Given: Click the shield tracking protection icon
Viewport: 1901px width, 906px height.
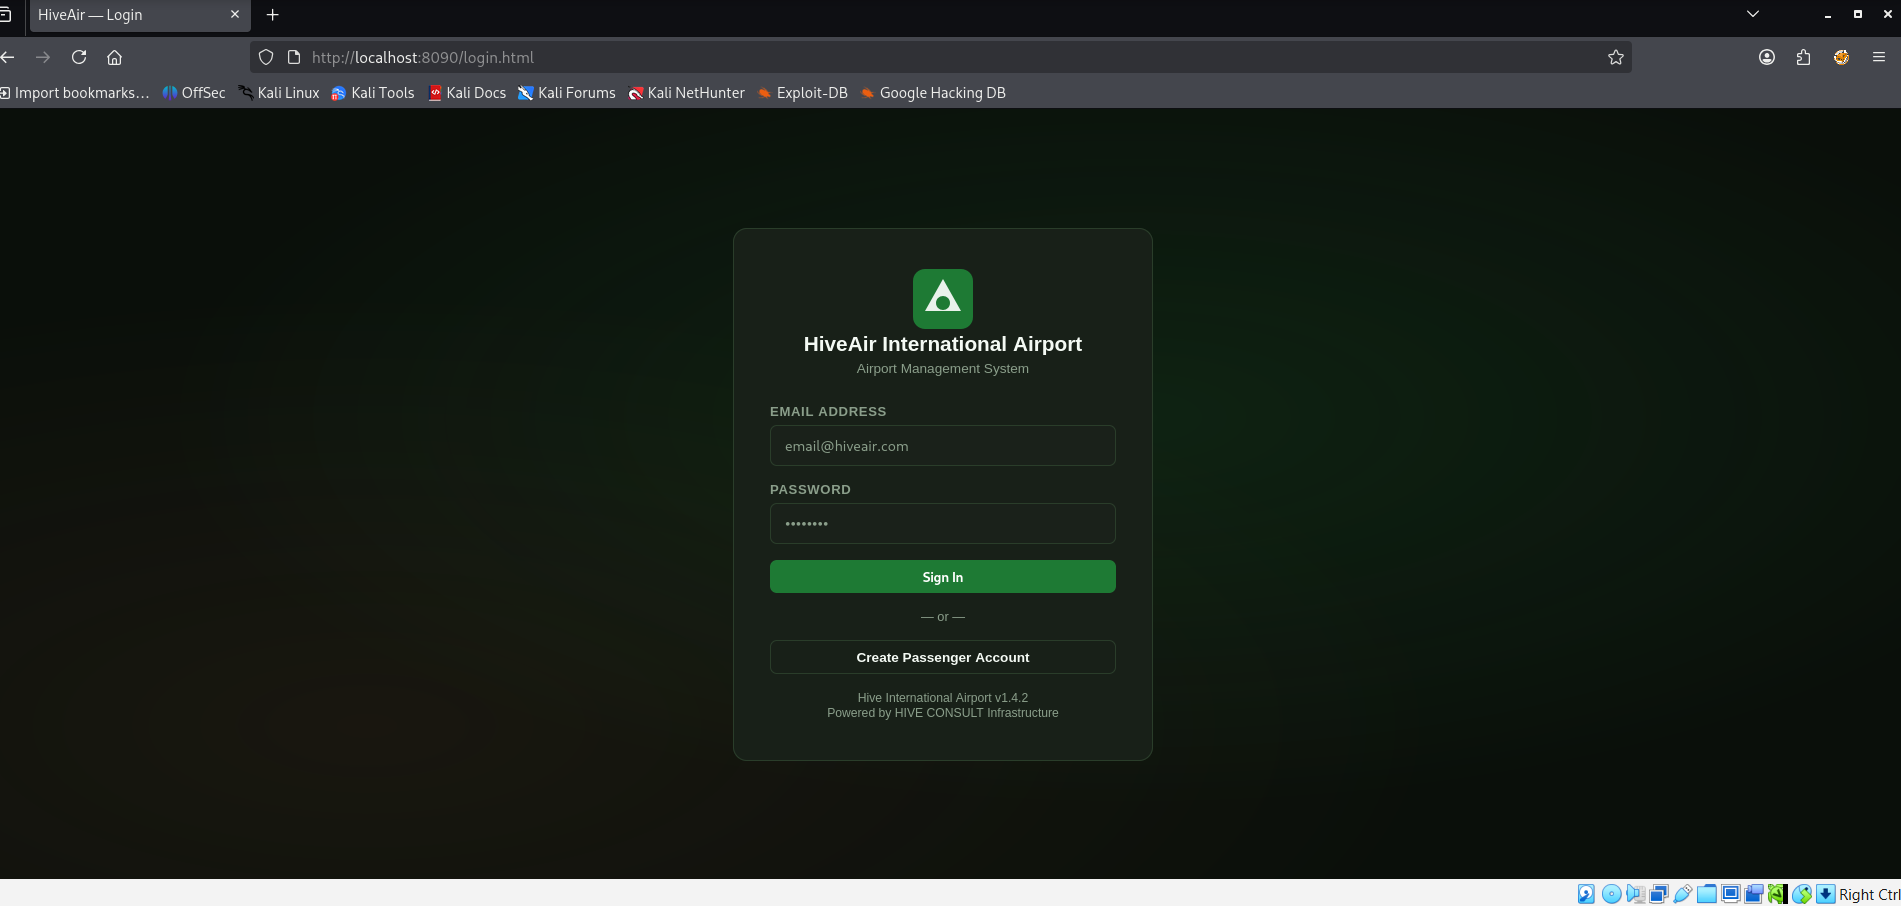Looking at the screenshot, I should [x=266, y=57].
